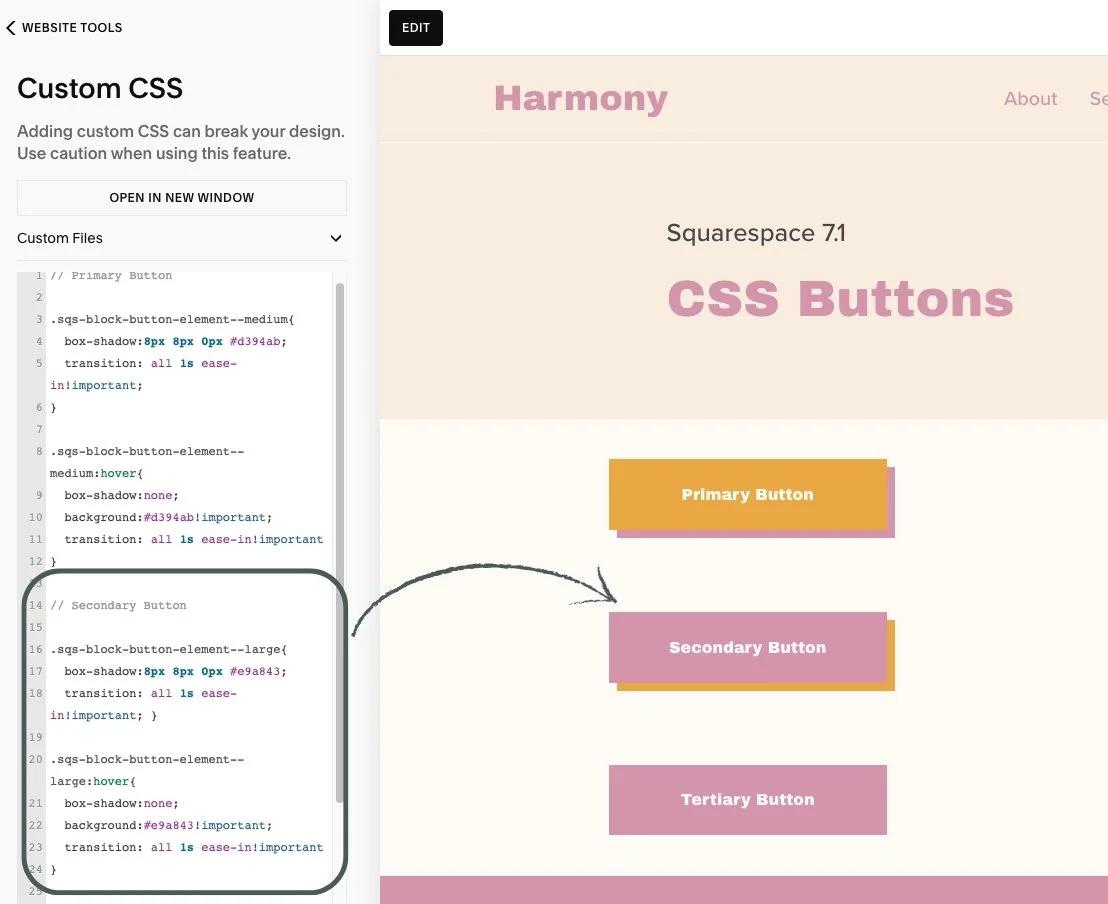
Task: Click line number 7 in the gutter
Action: click(39, 429)
